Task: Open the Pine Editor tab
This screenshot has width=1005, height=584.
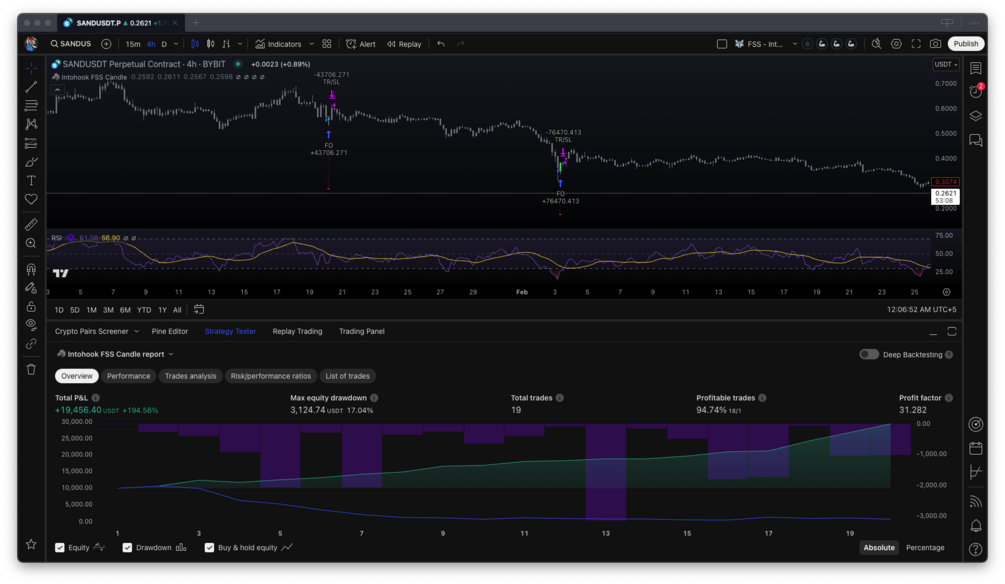Action: click(x=169, y=331)
